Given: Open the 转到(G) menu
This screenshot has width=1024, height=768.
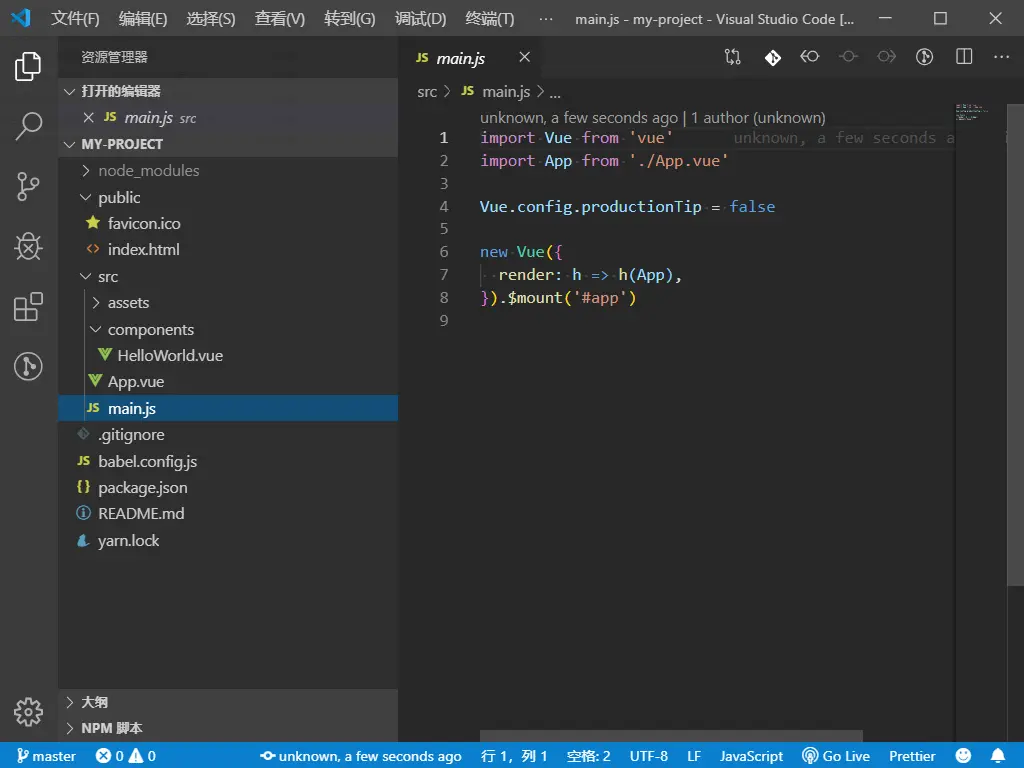Looking at the screenshot, I should (349, 18).
